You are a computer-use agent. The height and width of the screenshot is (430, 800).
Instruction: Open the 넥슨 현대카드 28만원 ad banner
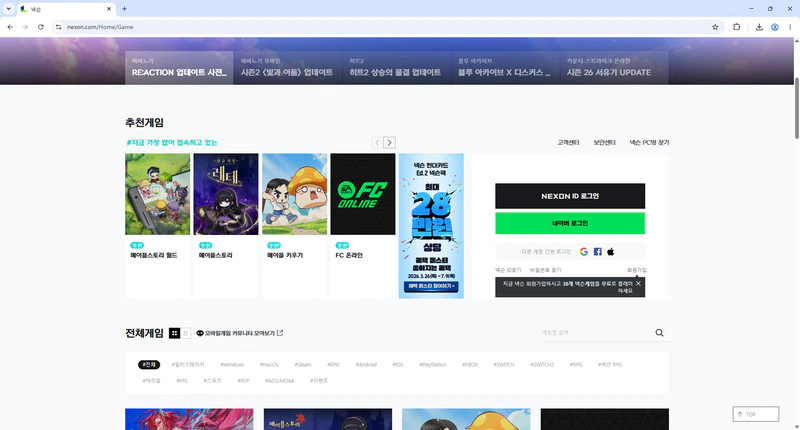coord(431,226)
